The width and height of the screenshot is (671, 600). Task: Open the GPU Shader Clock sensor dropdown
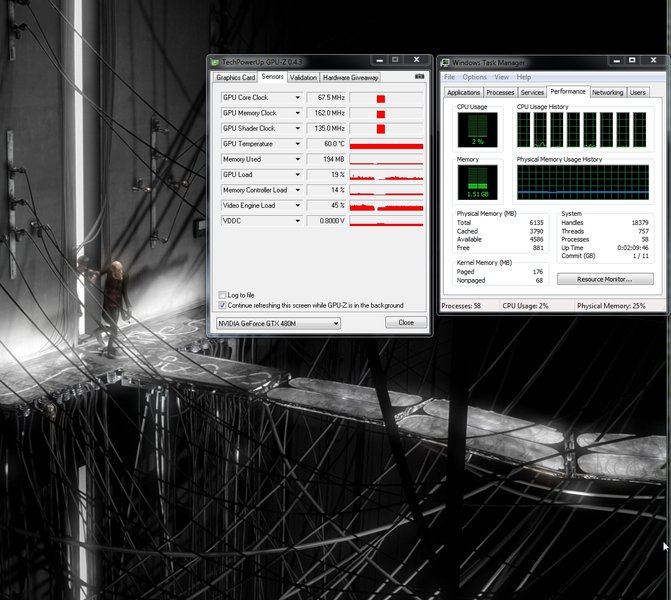[x=298, y=128]
